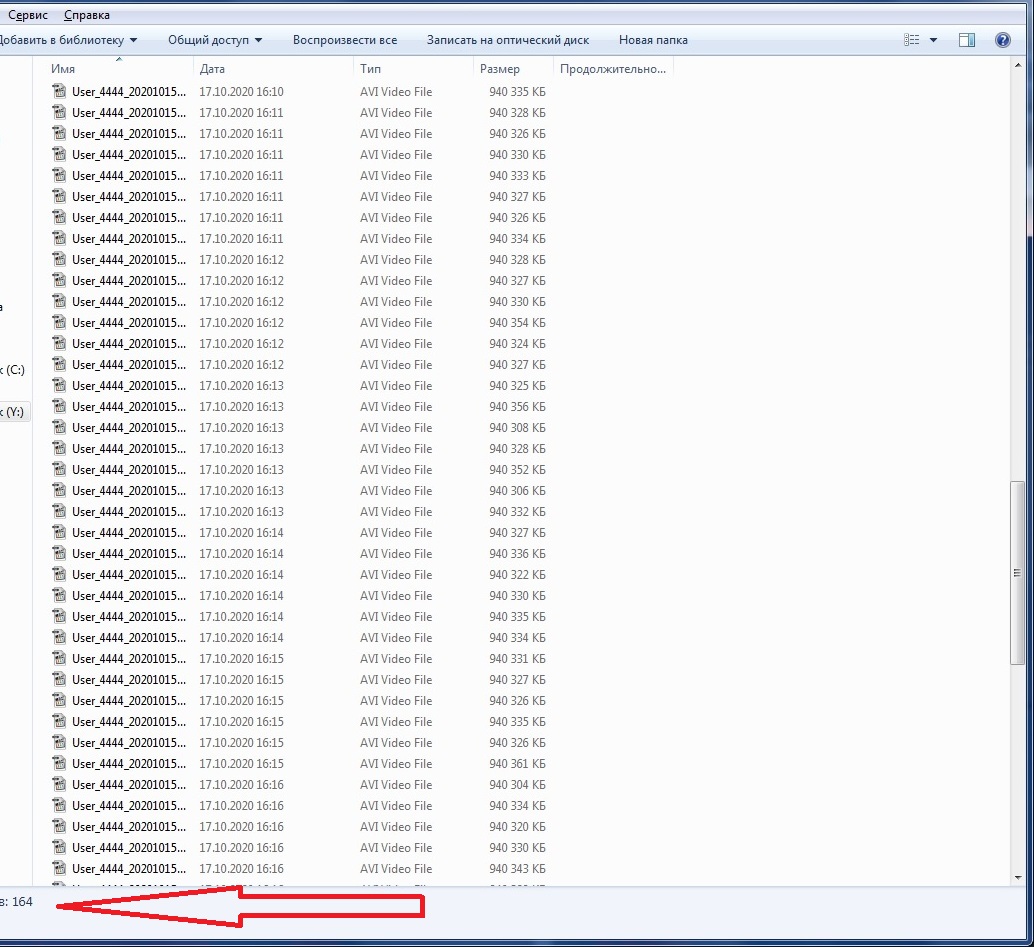
Task: Open the view mode icon in toolbar
Action: pos(911,40)
